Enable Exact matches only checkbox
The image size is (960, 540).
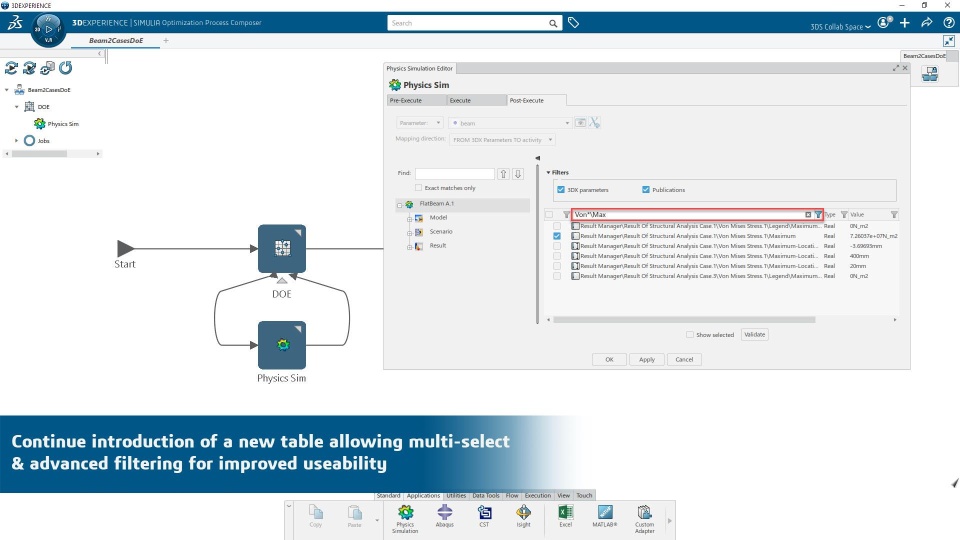[x=419, y=188]
